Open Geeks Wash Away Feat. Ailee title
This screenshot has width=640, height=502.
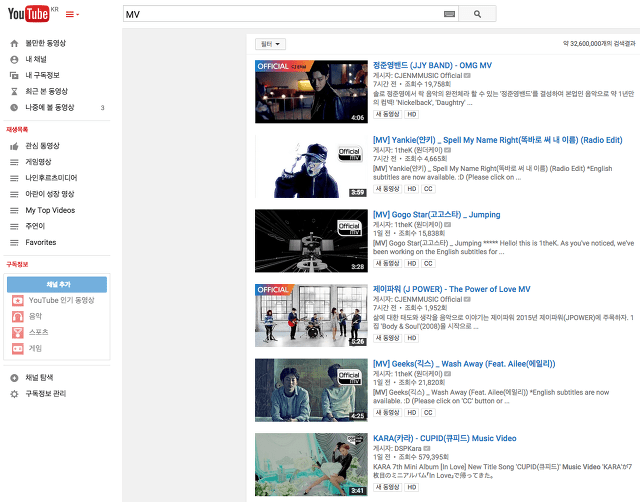tap(464, 364)
